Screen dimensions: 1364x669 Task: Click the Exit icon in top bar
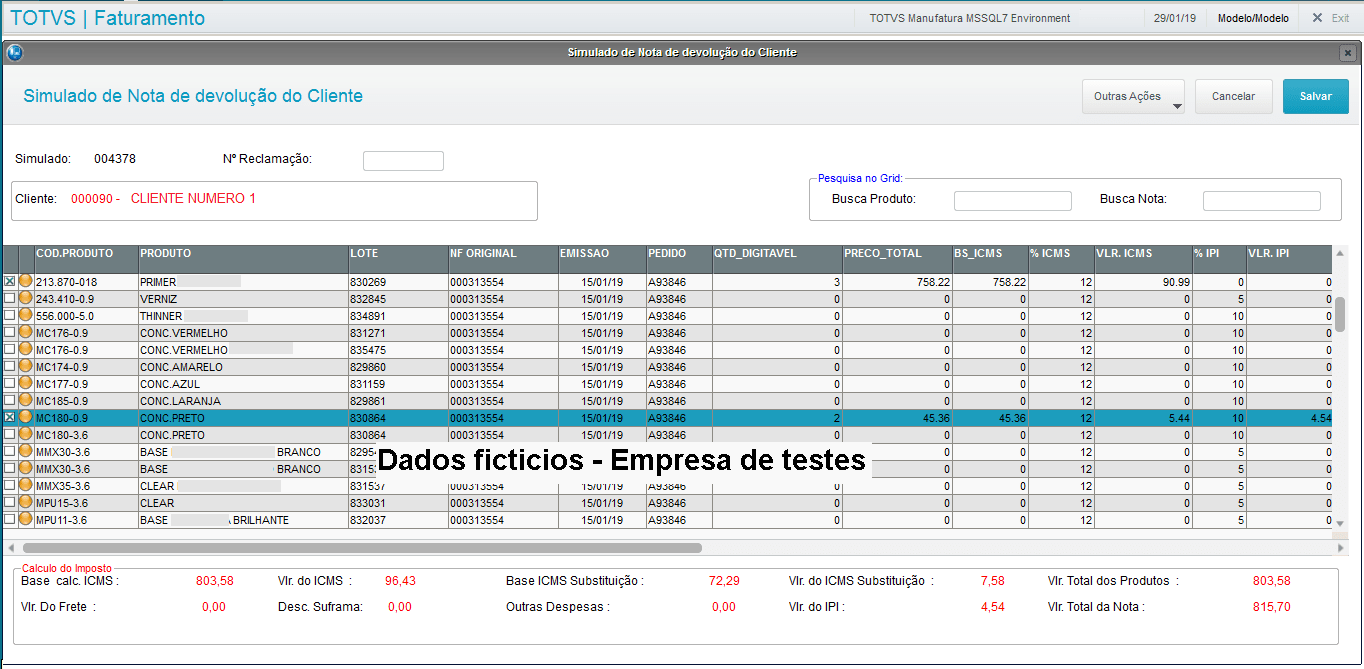(x=1317, y=18)
